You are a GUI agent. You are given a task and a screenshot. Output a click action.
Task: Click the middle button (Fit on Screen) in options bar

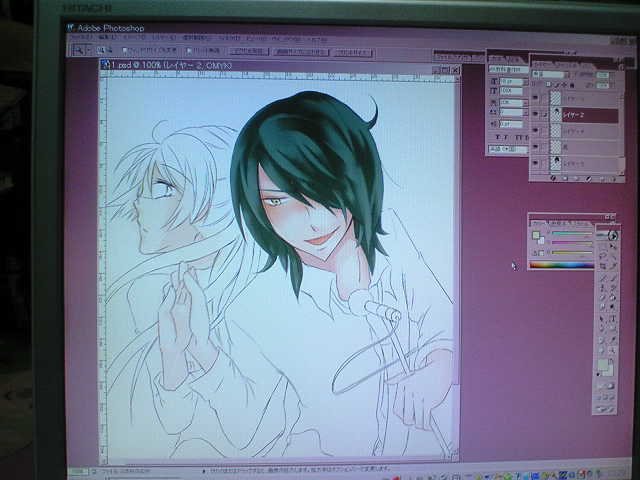pyautogui.click(x=301, y=52)
